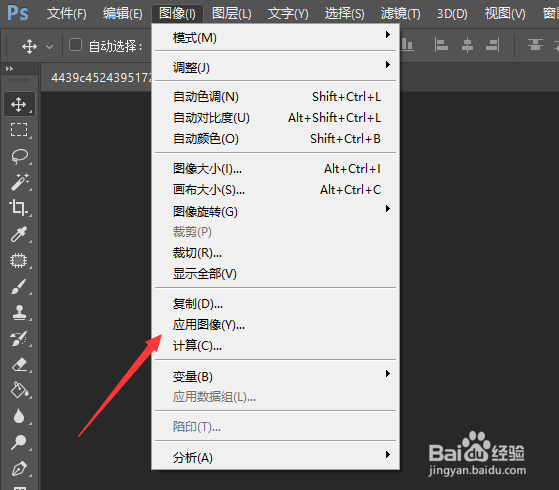Choose 复制(D)... menu item
The width and height of the screenshot is (559, 490).
tap(275, 304)
